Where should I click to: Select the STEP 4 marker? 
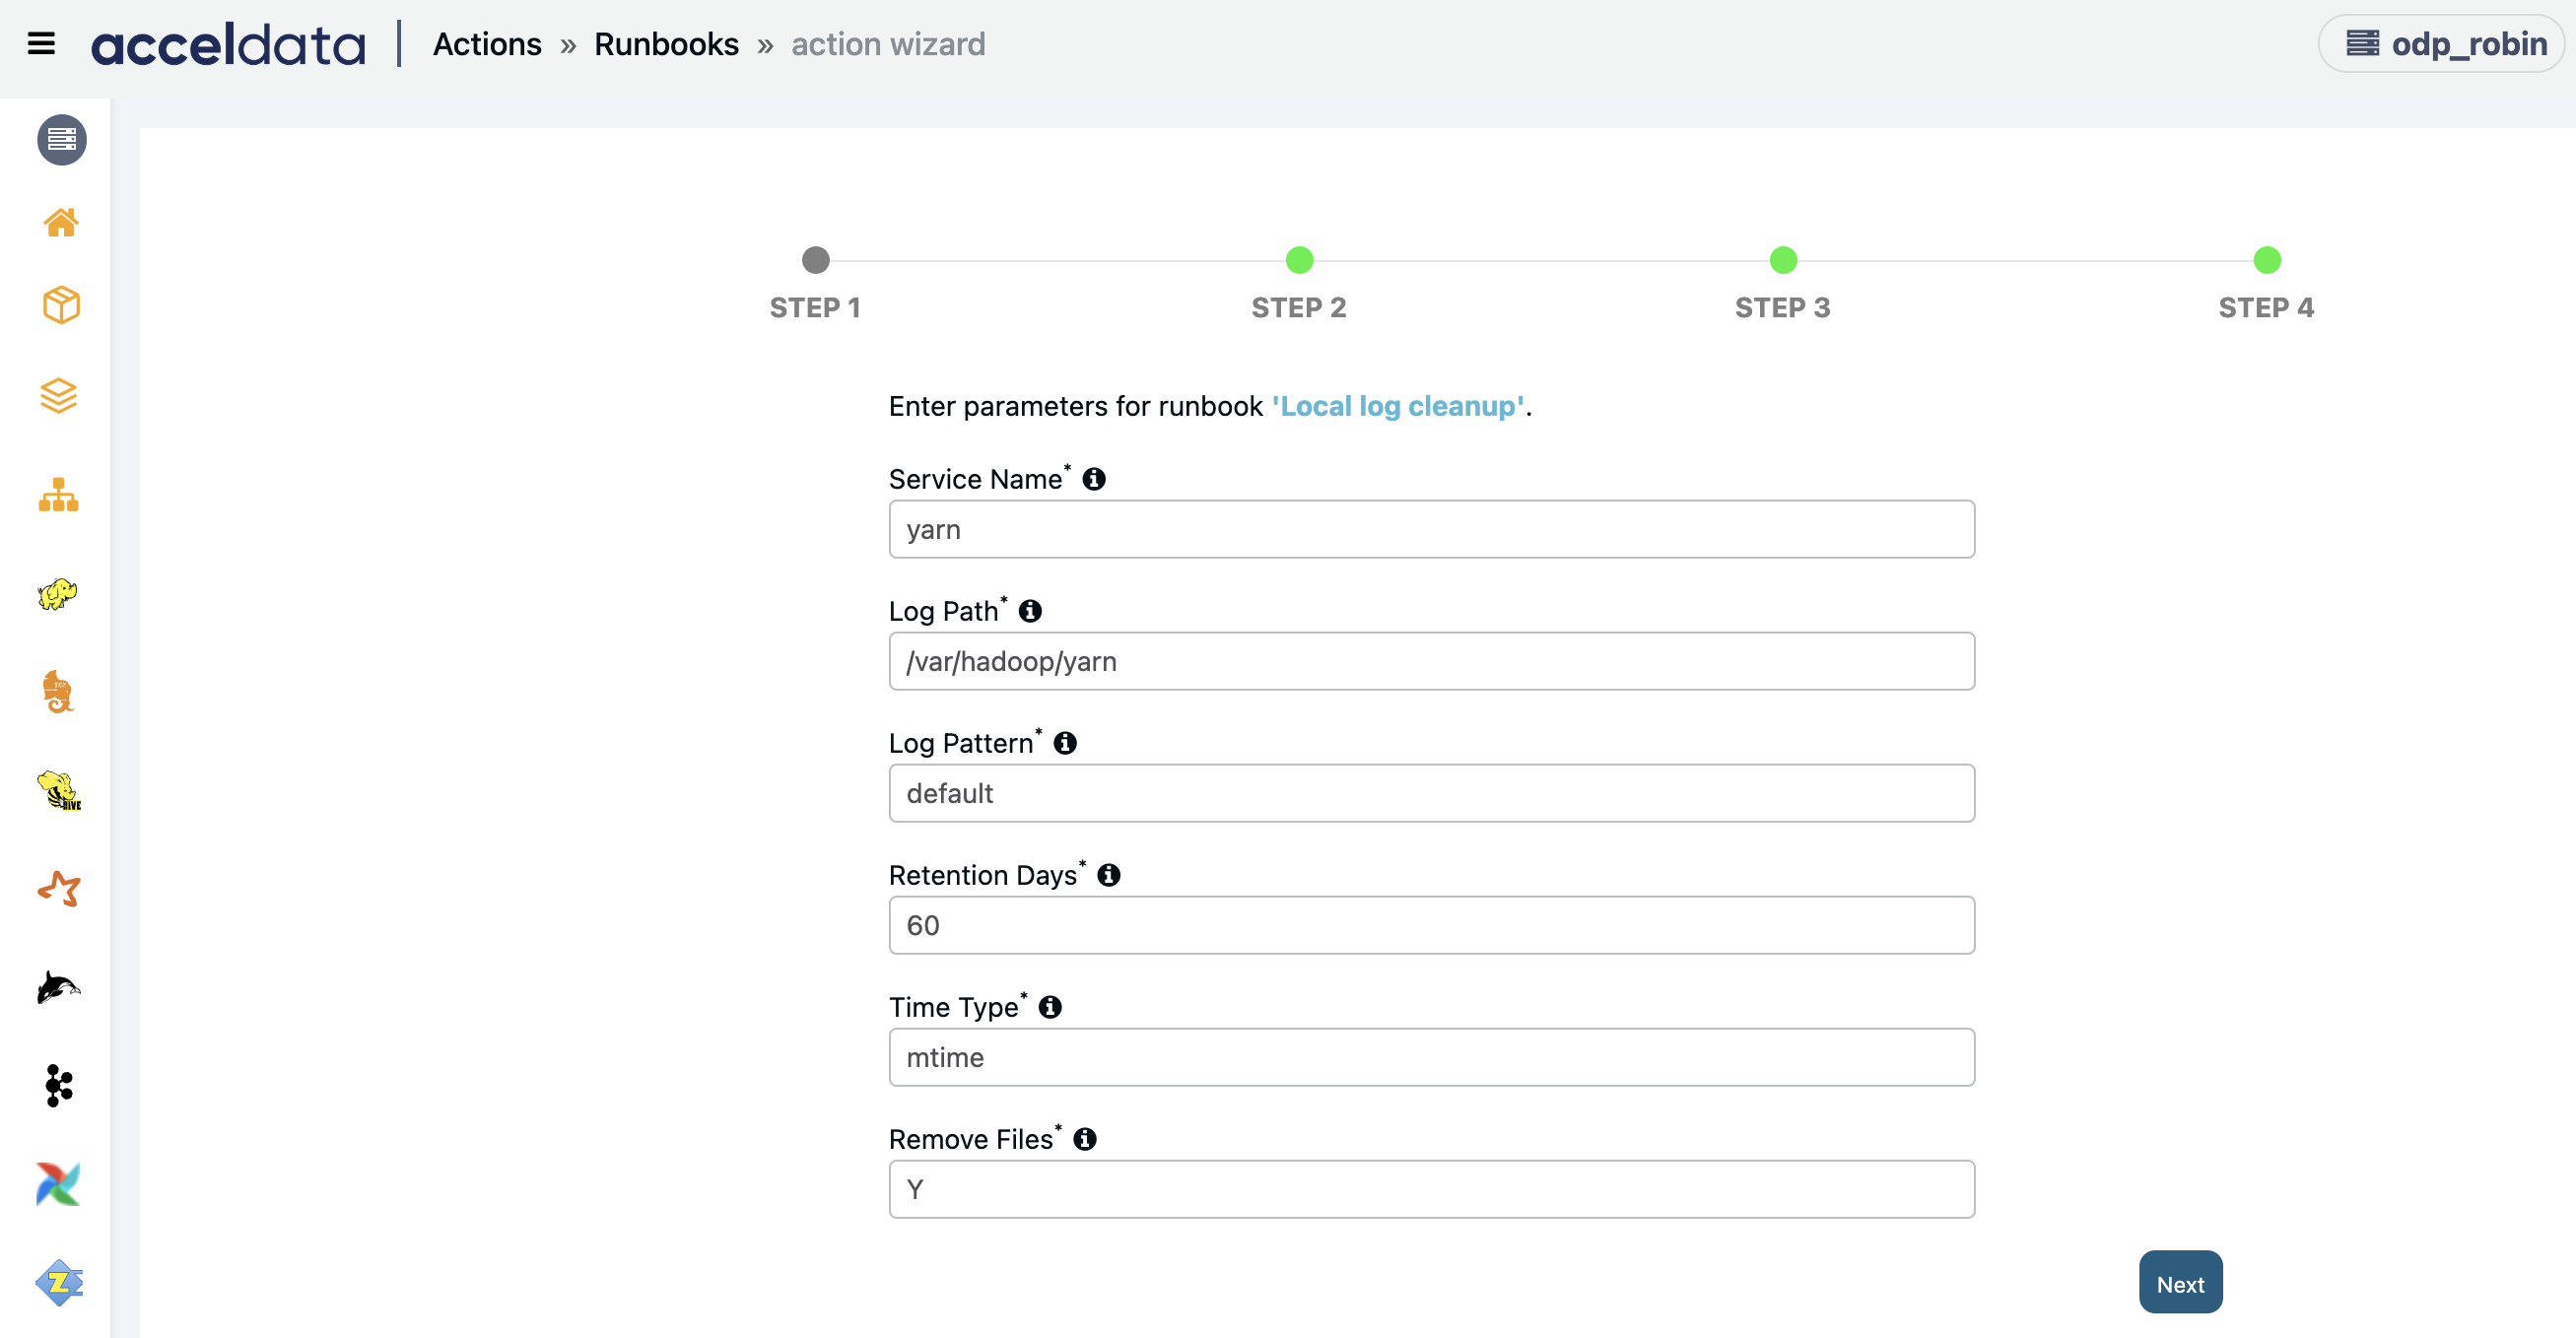[2267, 260]
